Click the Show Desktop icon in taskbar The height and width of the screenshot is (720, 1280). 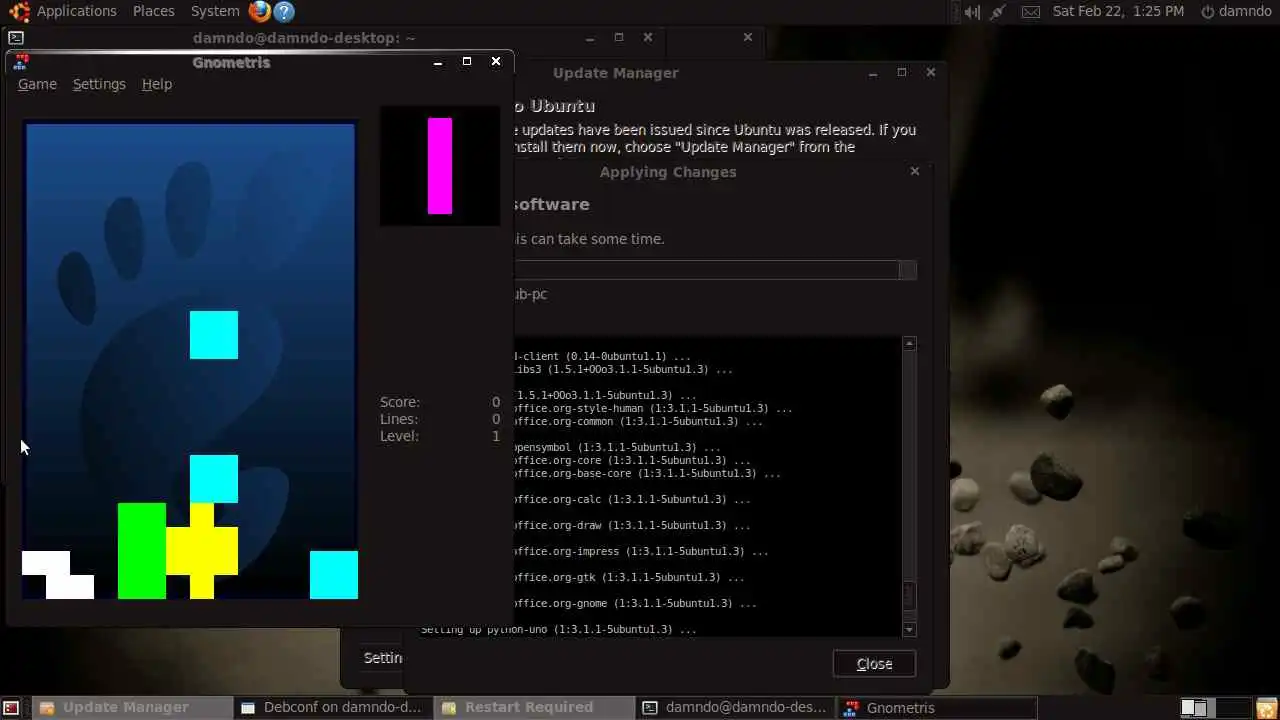click(12, 708)
